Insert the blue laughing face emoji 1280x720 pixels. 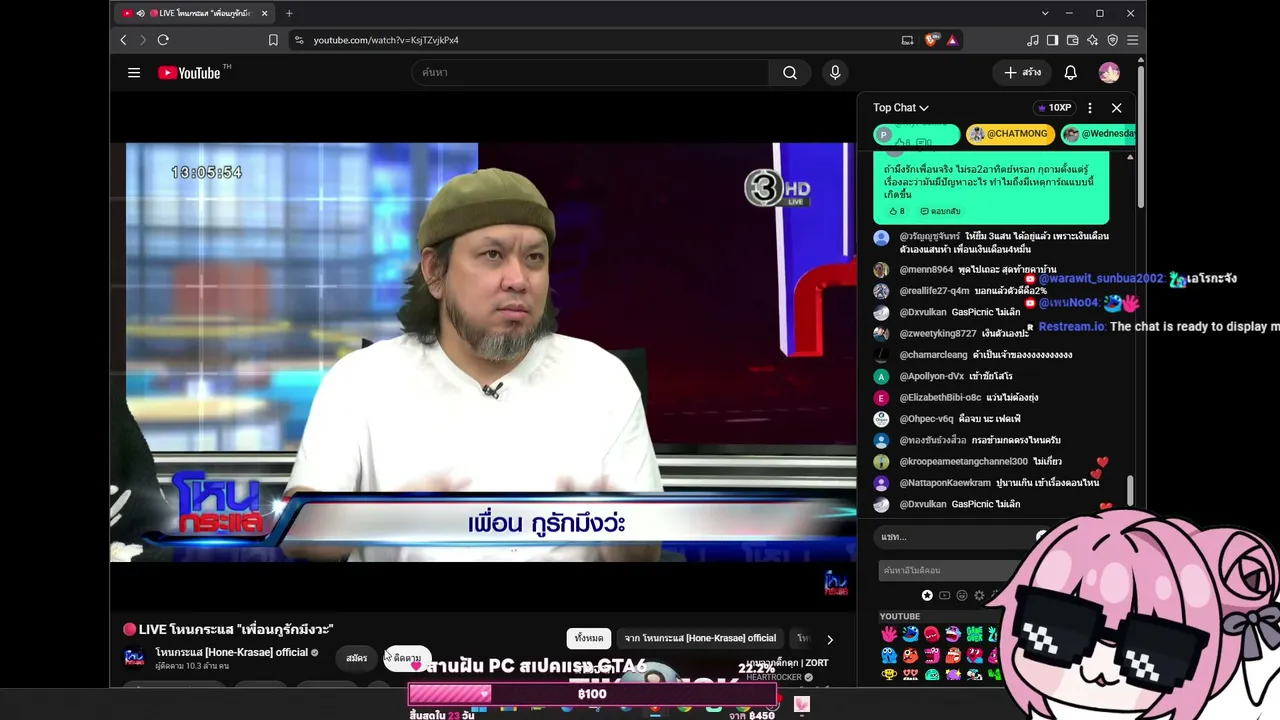pyautogui.click(x=910, y=634)
